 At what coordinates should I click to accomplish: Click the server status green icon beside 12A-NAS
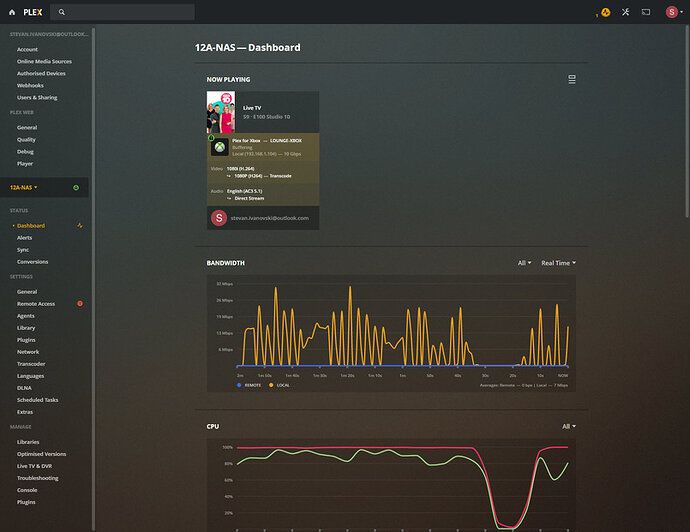point(76,188)
